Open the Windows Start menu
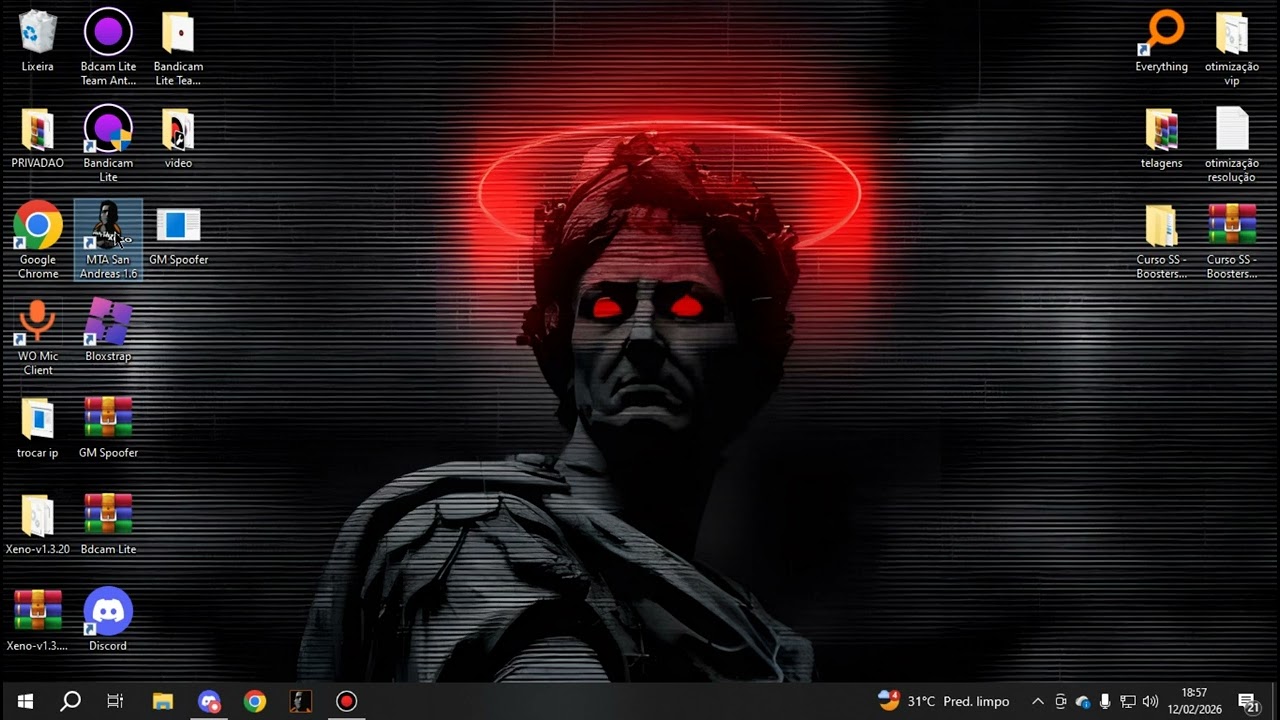Image resolution: width=1280 pixels, height=720 pixels. 25,701
